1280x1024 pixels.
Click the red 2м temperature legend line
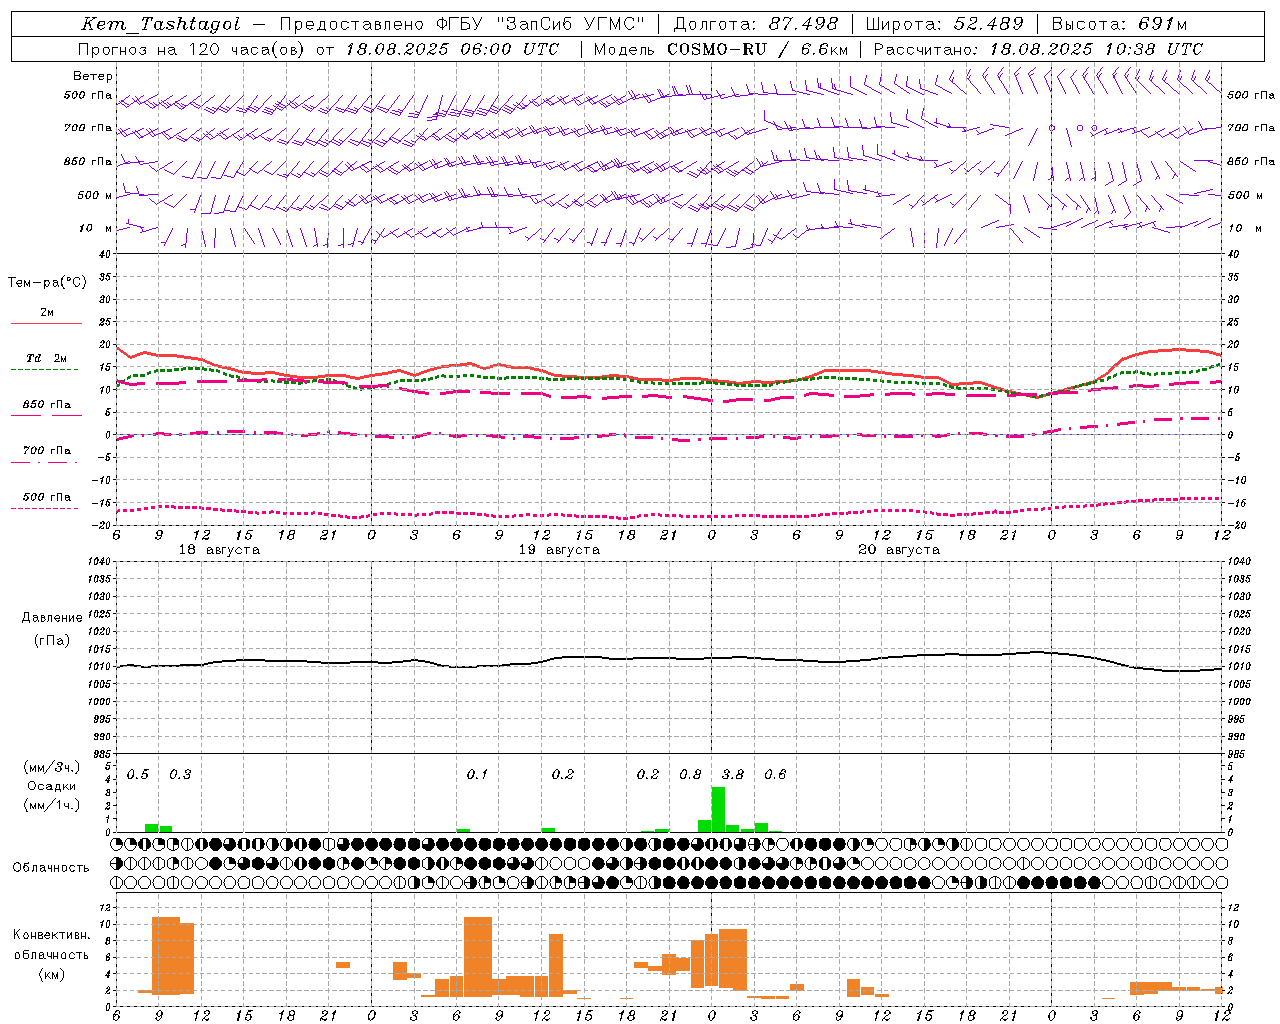pyautogui.click(x=46, y=324)
